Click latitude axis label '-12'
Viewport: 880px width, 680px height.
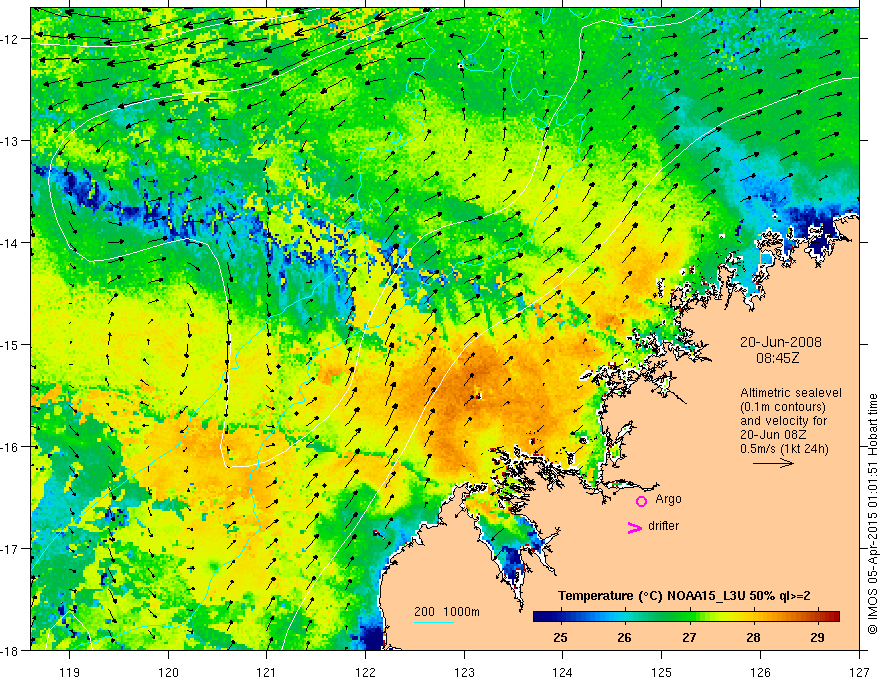coord(11,39)
